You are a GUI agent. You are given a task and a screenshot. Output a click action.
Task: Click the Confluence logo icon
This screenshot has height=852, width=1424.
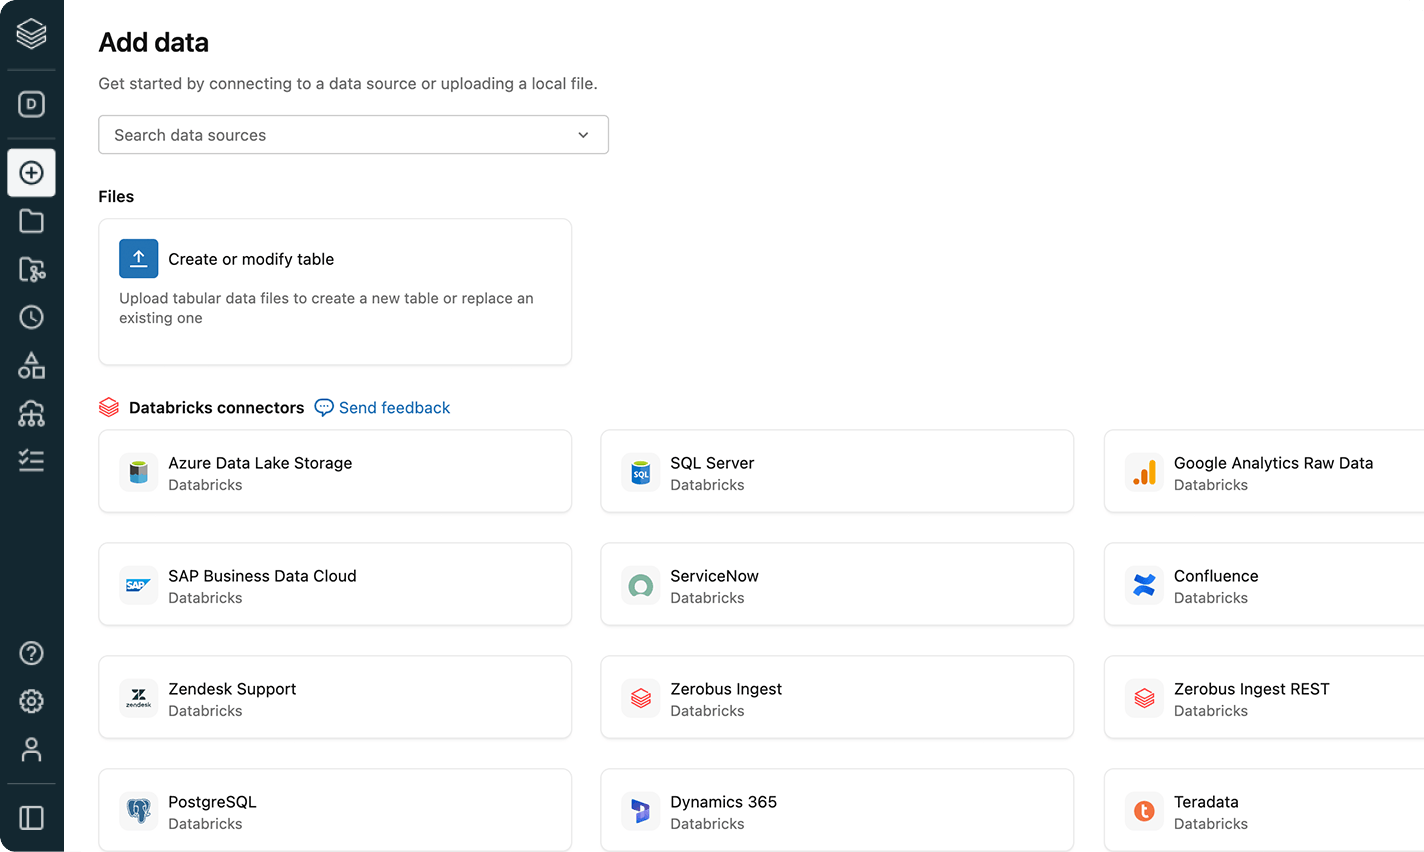(1145, 585)
